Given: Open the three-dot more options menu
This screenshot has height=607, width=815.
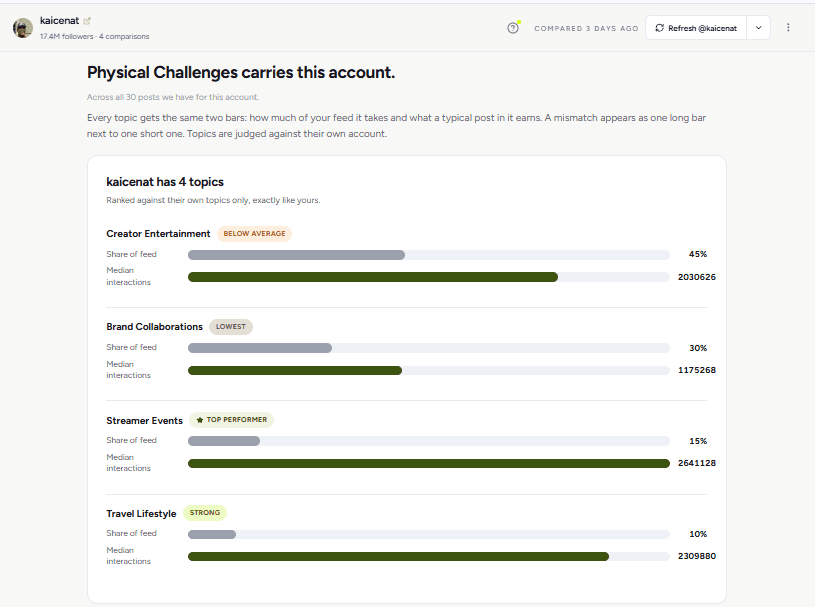Looking at the screenshot, I should pos(788,28).
